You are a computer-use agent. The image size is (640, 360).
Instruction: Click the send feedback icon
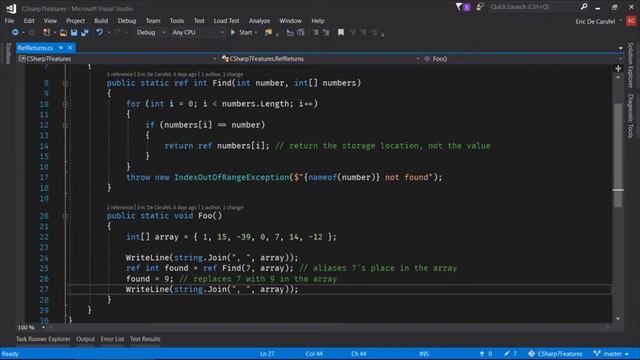480,7
